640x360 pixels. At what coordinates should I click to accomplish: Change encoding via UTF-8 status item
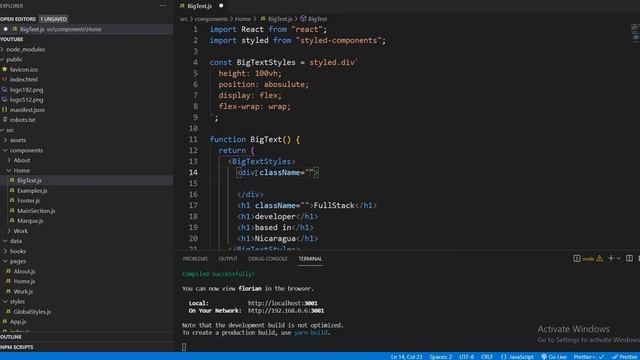point(467,357)
